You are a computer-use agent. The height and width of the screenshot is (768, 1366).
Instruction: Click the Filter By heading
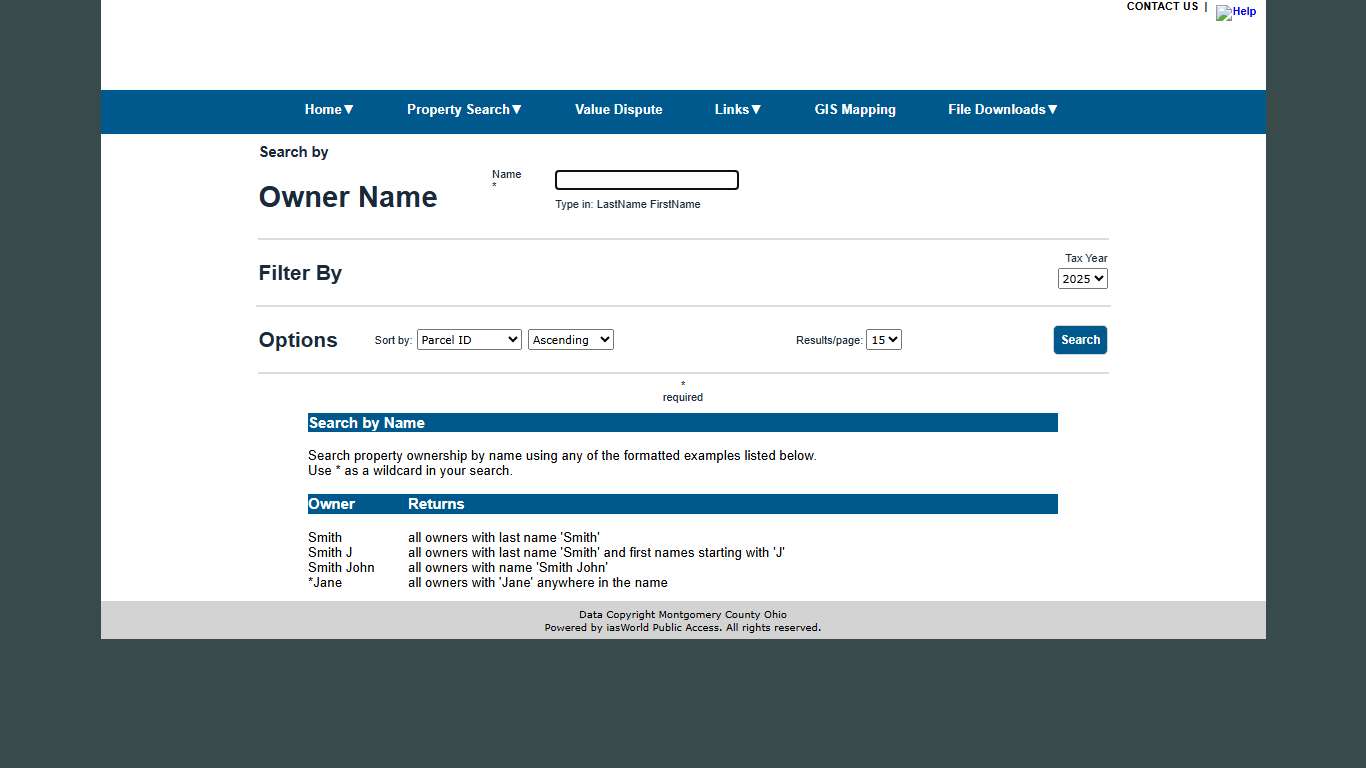[x=299, y=272]
